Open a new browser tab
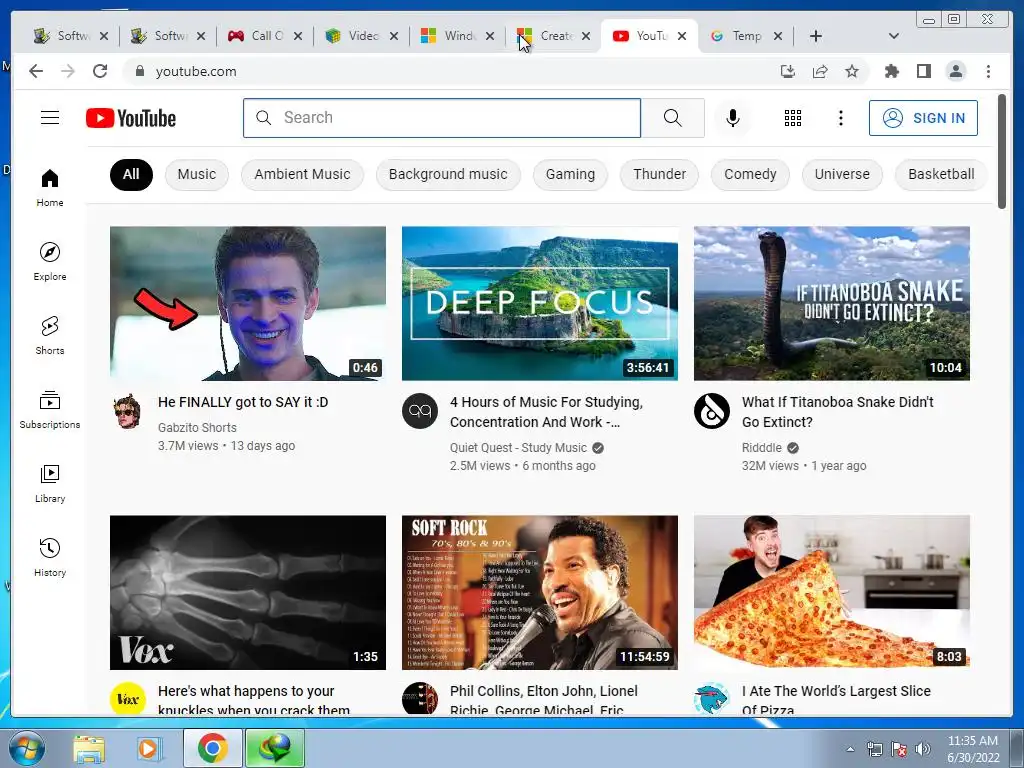Screen dimensions: 1024x768 click(816, 36)
